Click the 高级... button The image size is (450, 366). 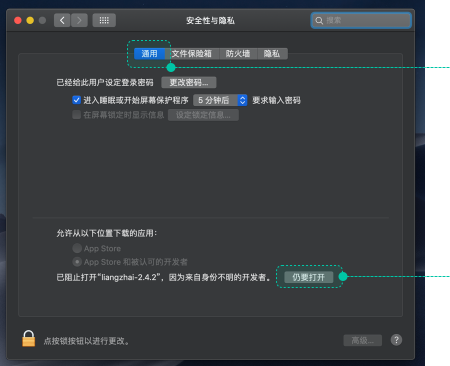(x=363, y=340)
